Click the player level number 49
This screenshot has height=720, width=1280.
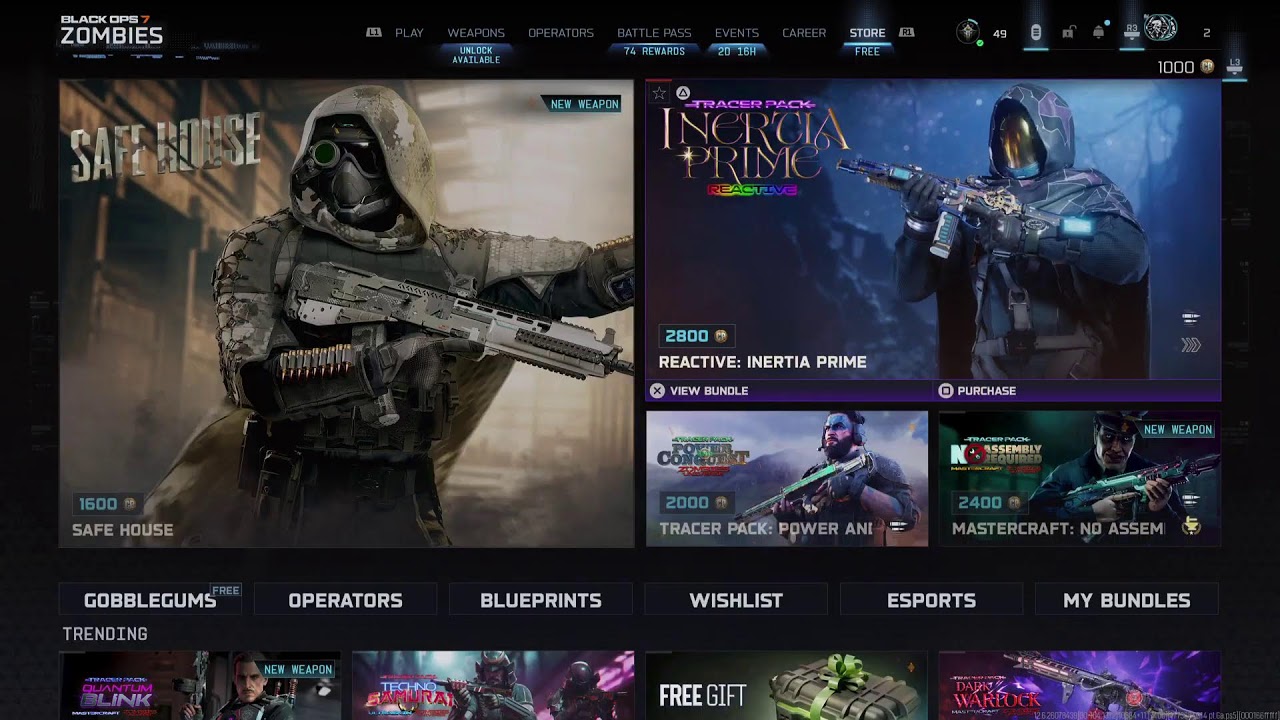[x=1000, y=33]
